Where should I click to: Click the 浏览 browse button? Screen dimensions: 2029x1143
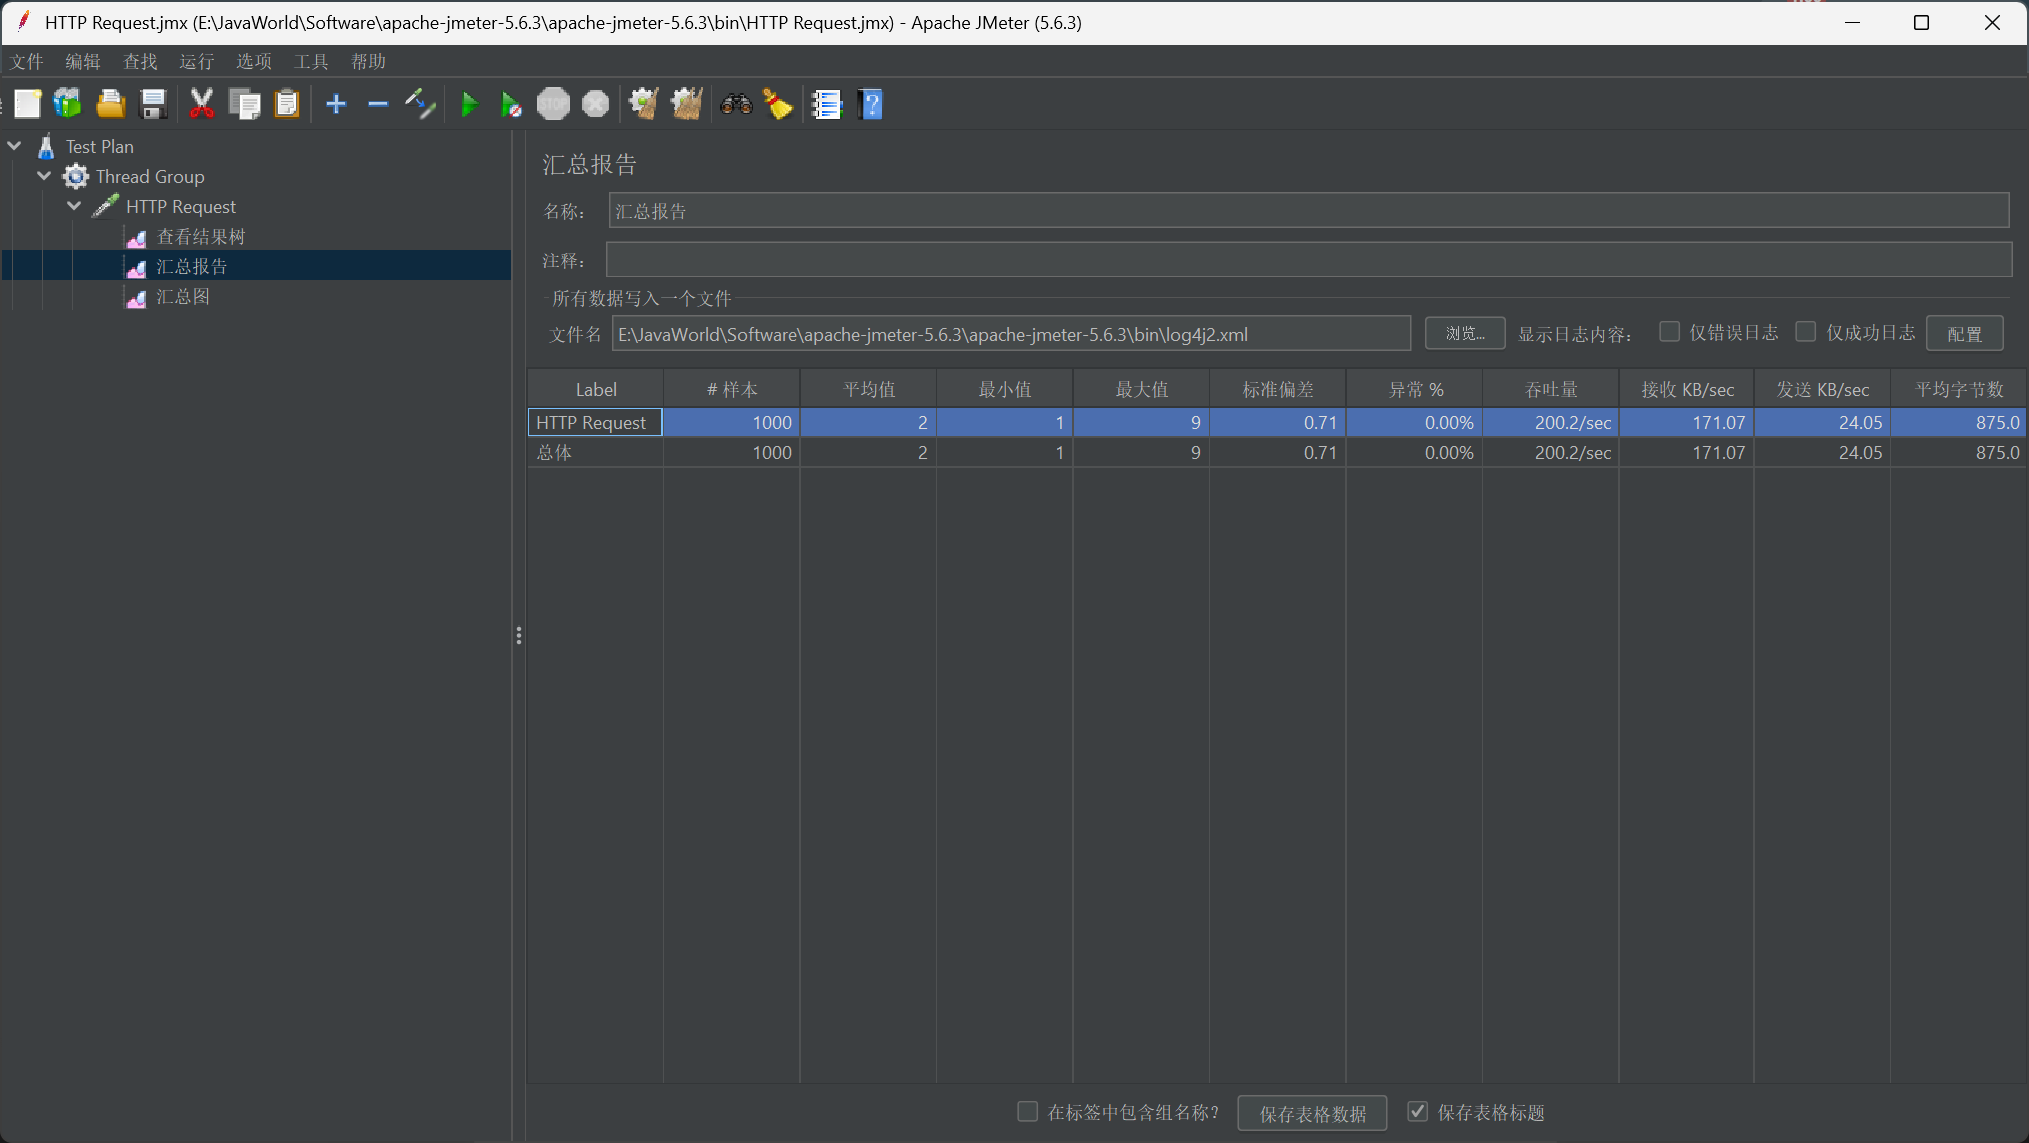[x=1464, y=334]
